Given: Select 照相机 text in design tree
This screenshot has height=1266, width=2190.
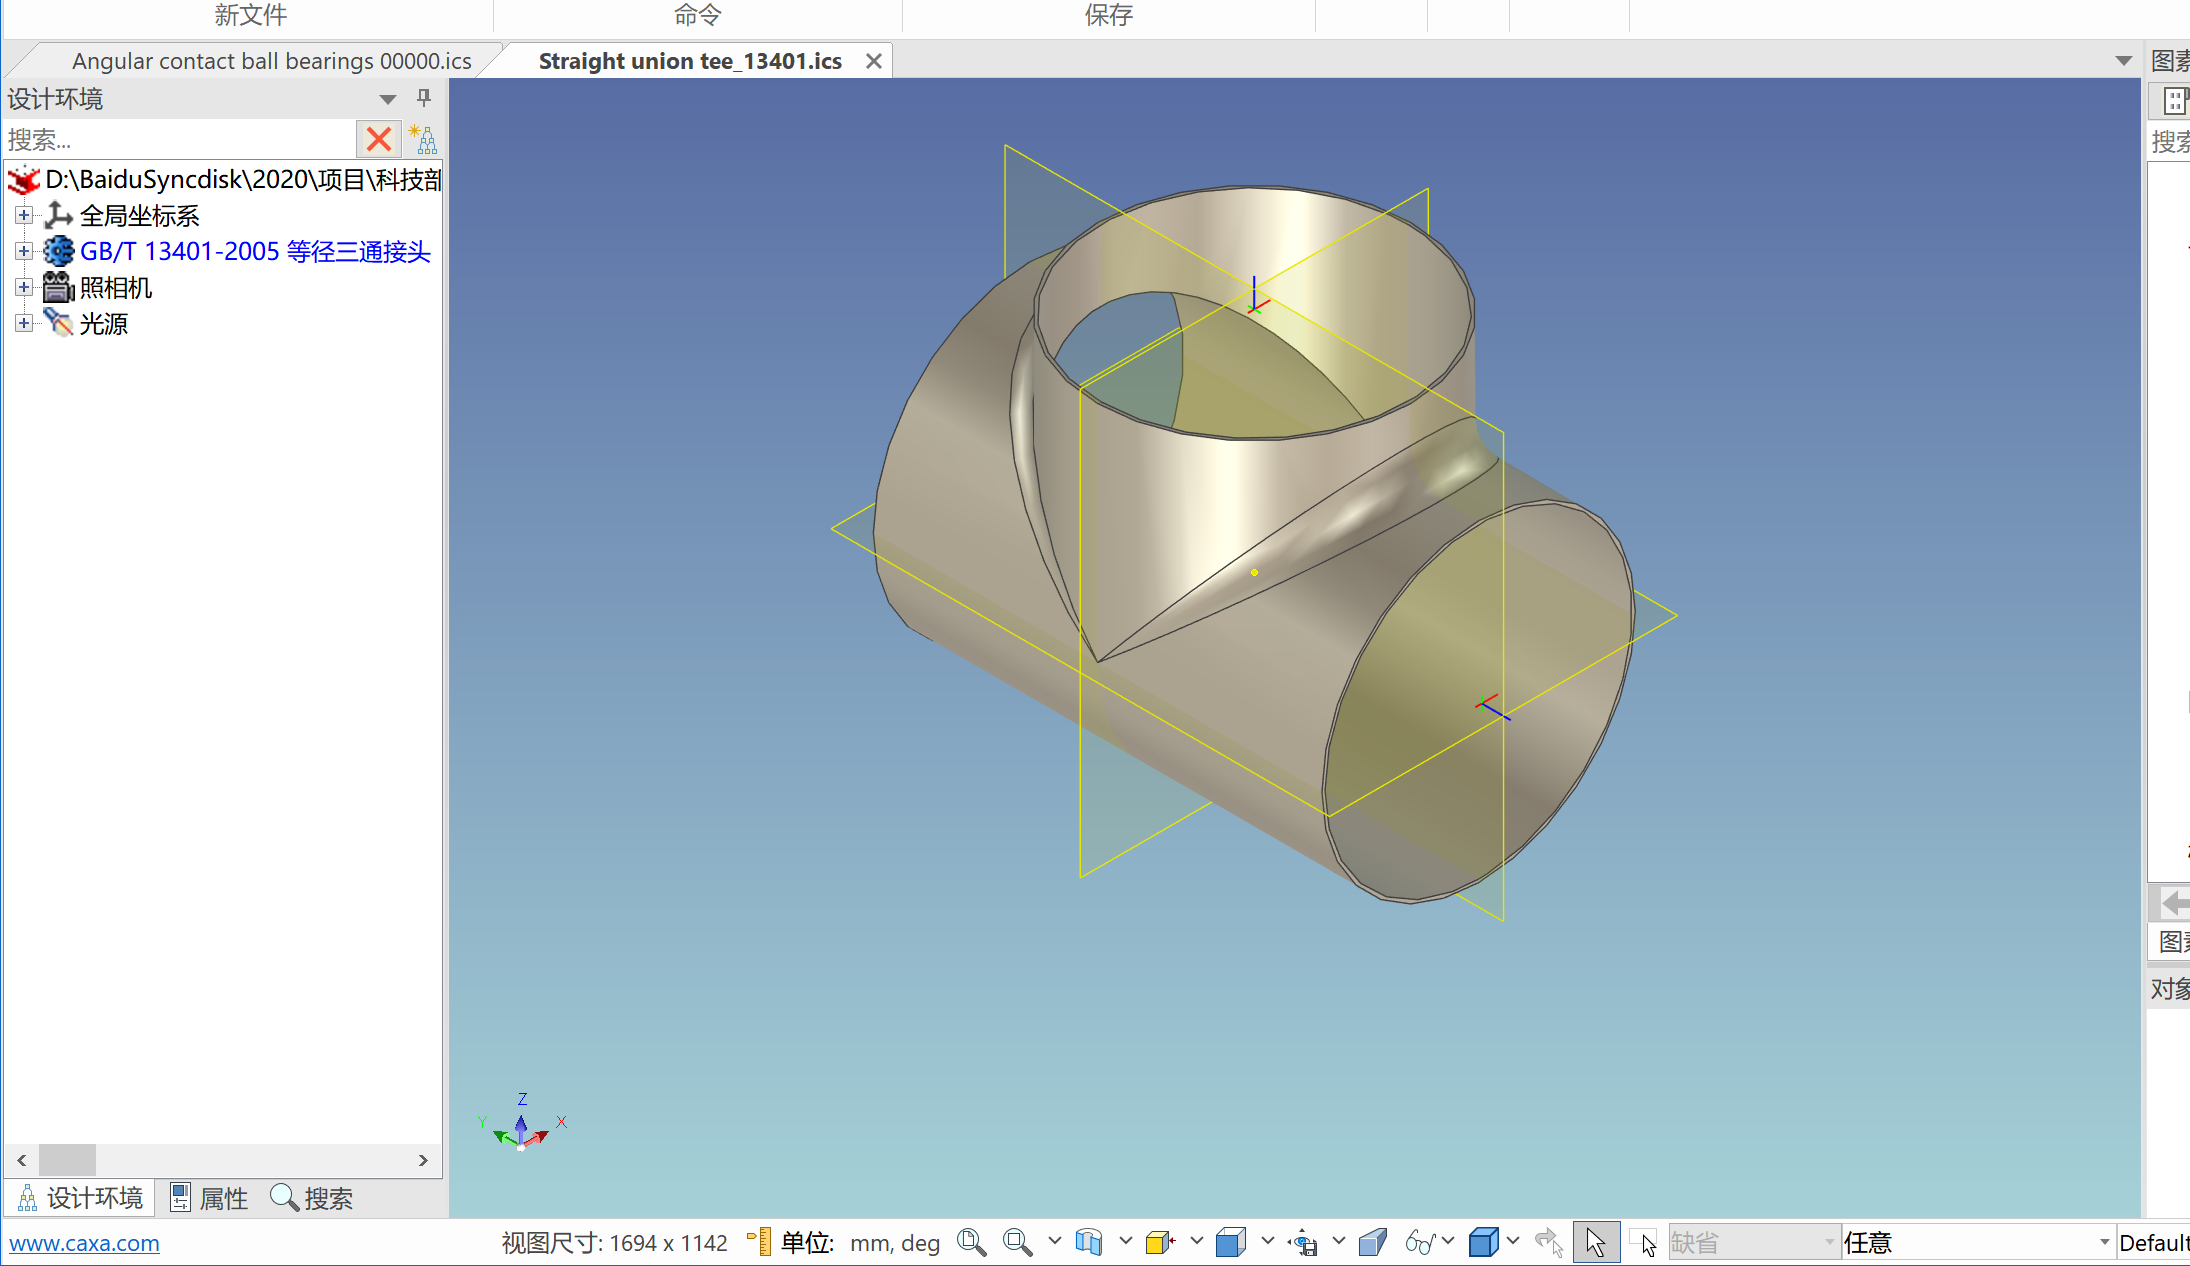Looking at the screenshot, I should coord(116,288).
